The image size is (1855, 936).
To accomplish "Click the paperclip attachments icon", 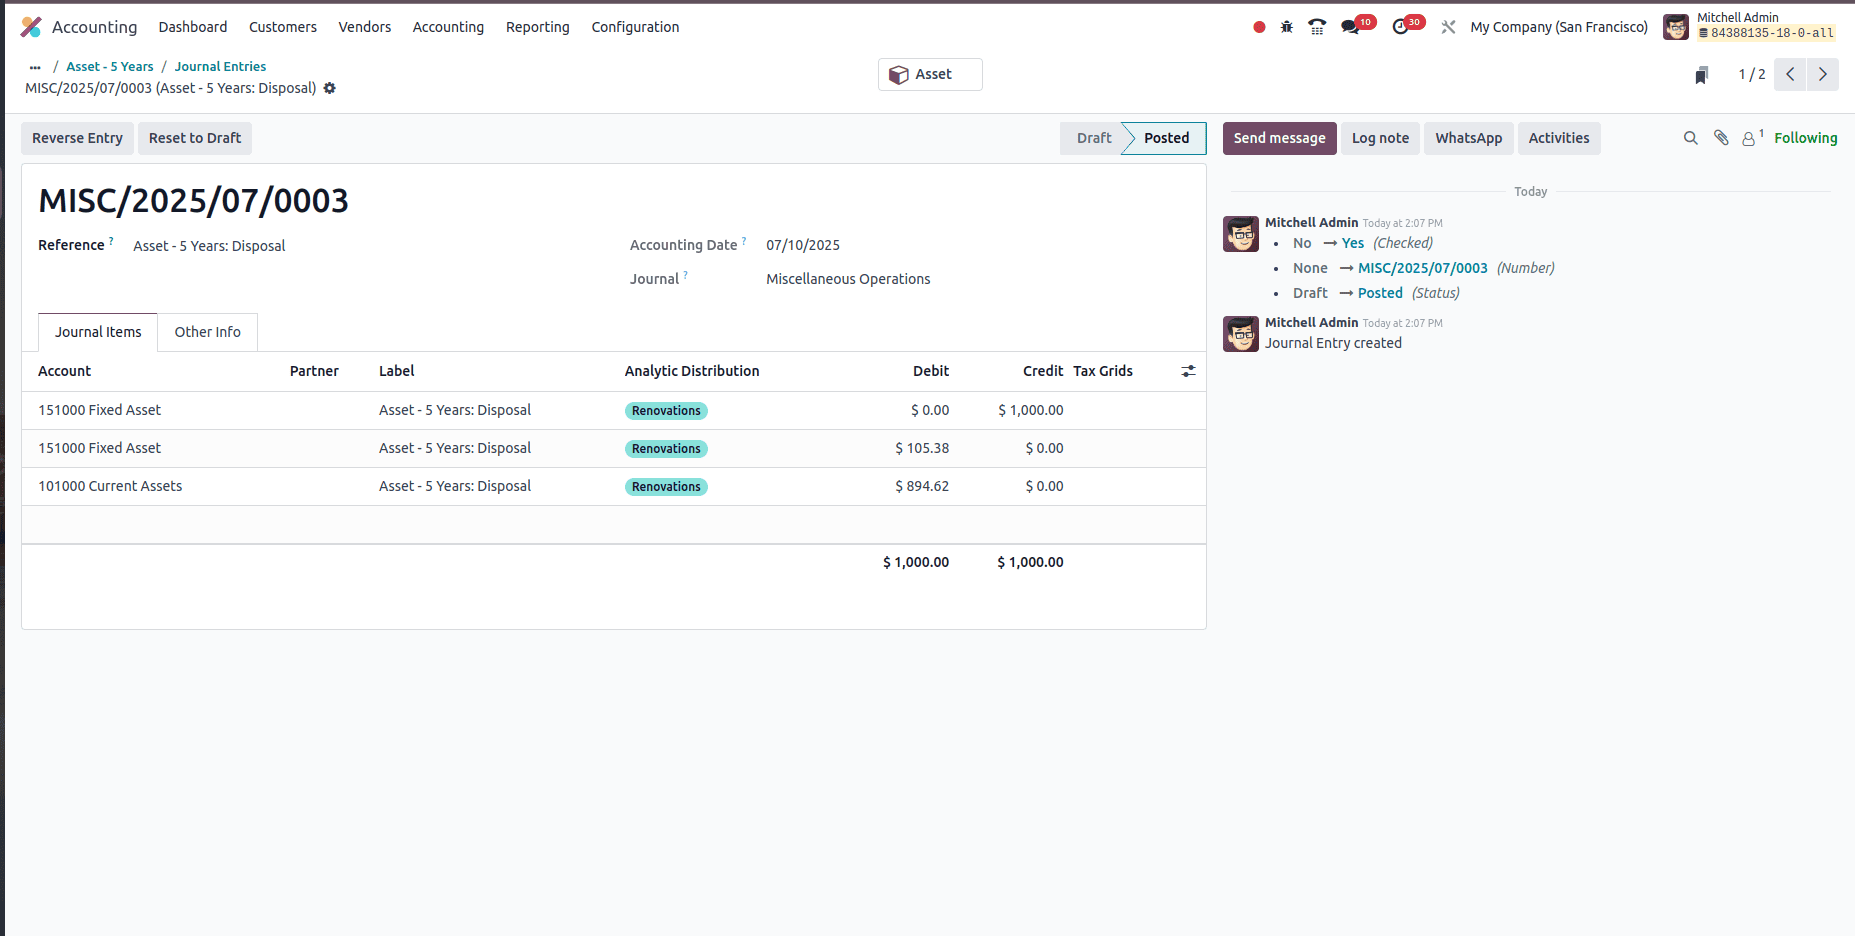I will [1721, 138].
